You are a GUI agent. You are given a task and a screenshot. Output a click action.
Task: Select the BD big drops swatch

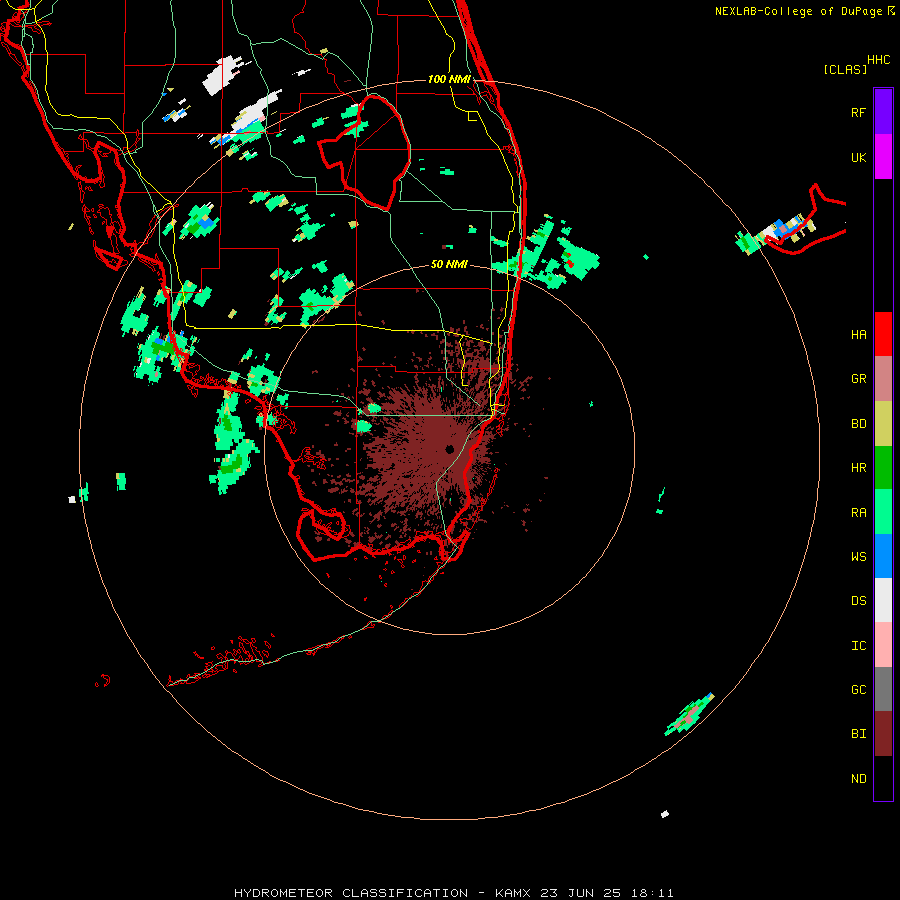[883, 424]
